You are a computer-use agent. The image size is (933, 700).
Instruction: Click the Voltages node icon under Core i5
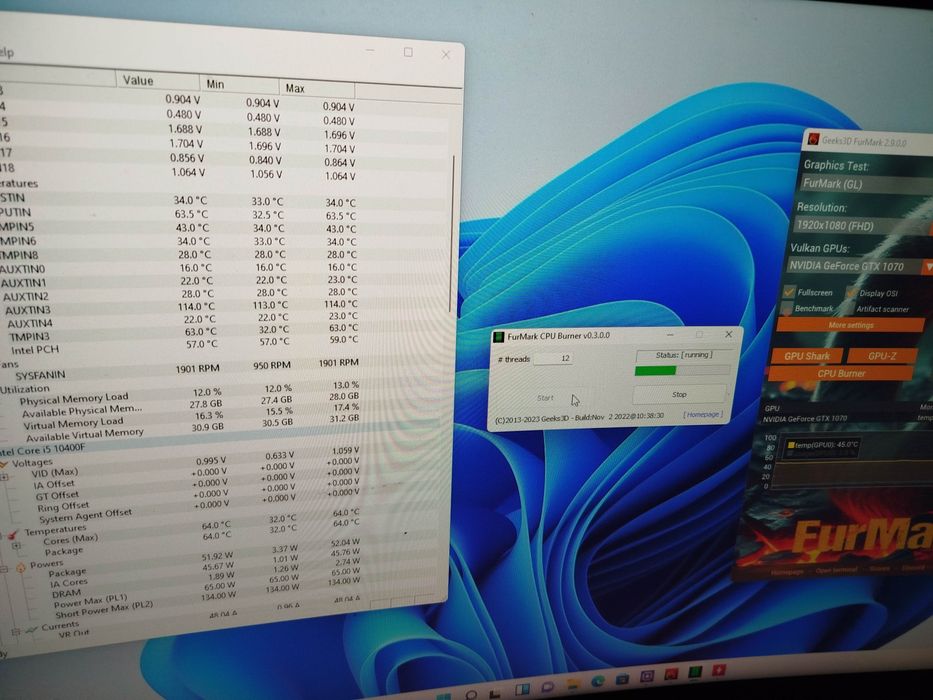5,464
